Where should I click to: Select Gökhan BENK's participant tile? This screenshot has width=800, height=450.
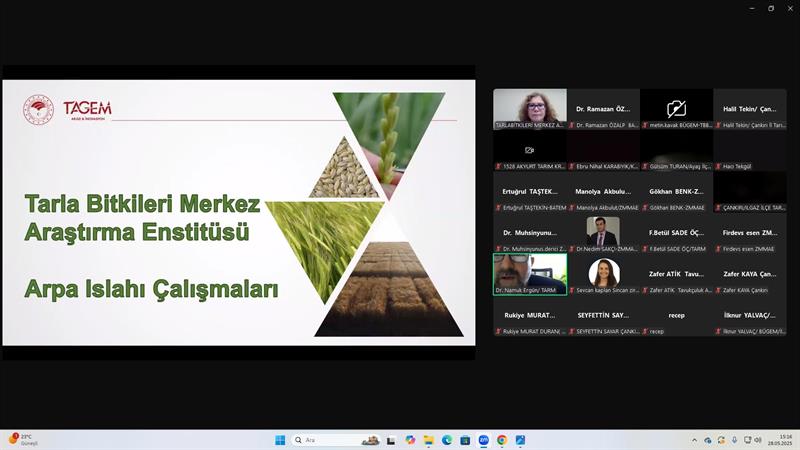[676, 191]
